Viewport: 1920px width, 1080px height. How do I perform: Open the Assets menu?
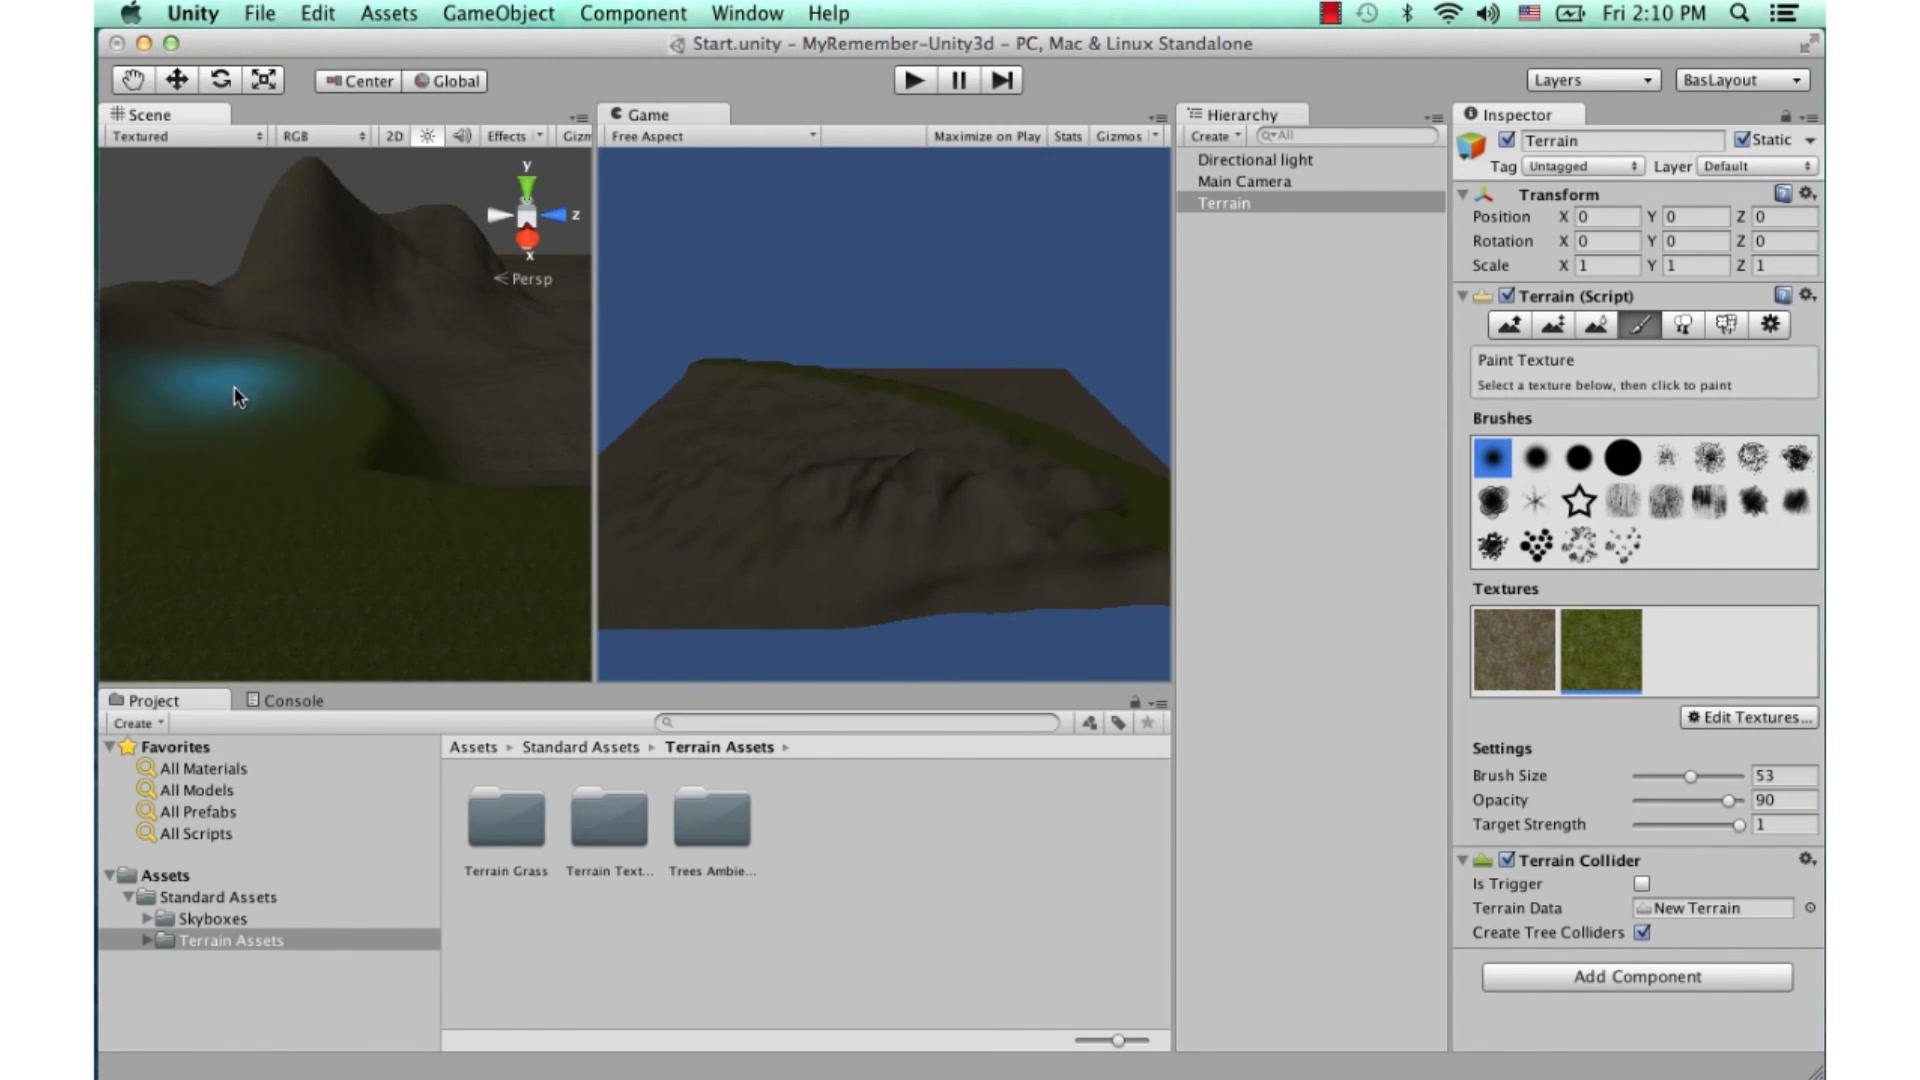click(x=389, y=13)
